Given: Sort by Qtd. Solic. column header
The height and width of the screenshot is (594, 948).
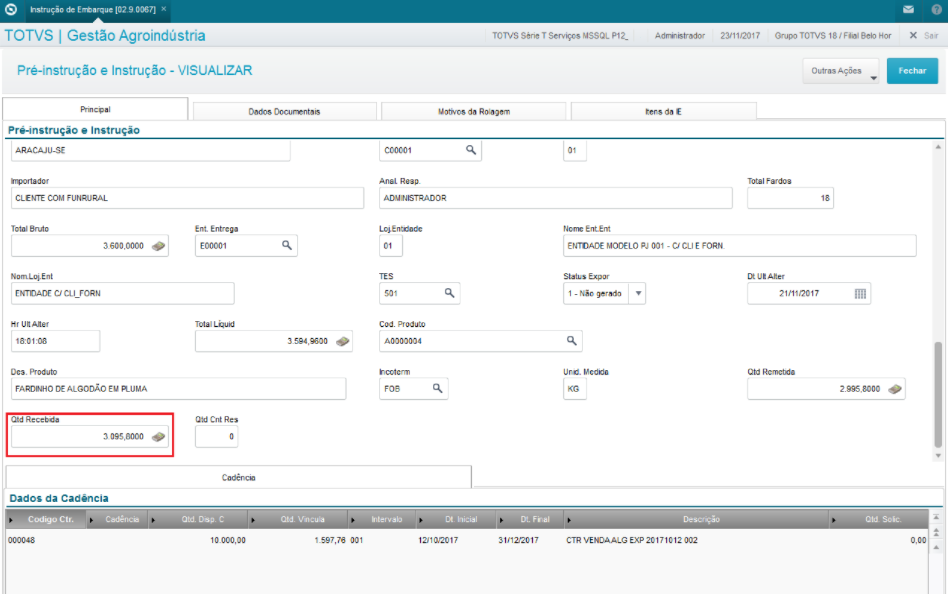Looking at the screenshot, I should click(878, 519).
